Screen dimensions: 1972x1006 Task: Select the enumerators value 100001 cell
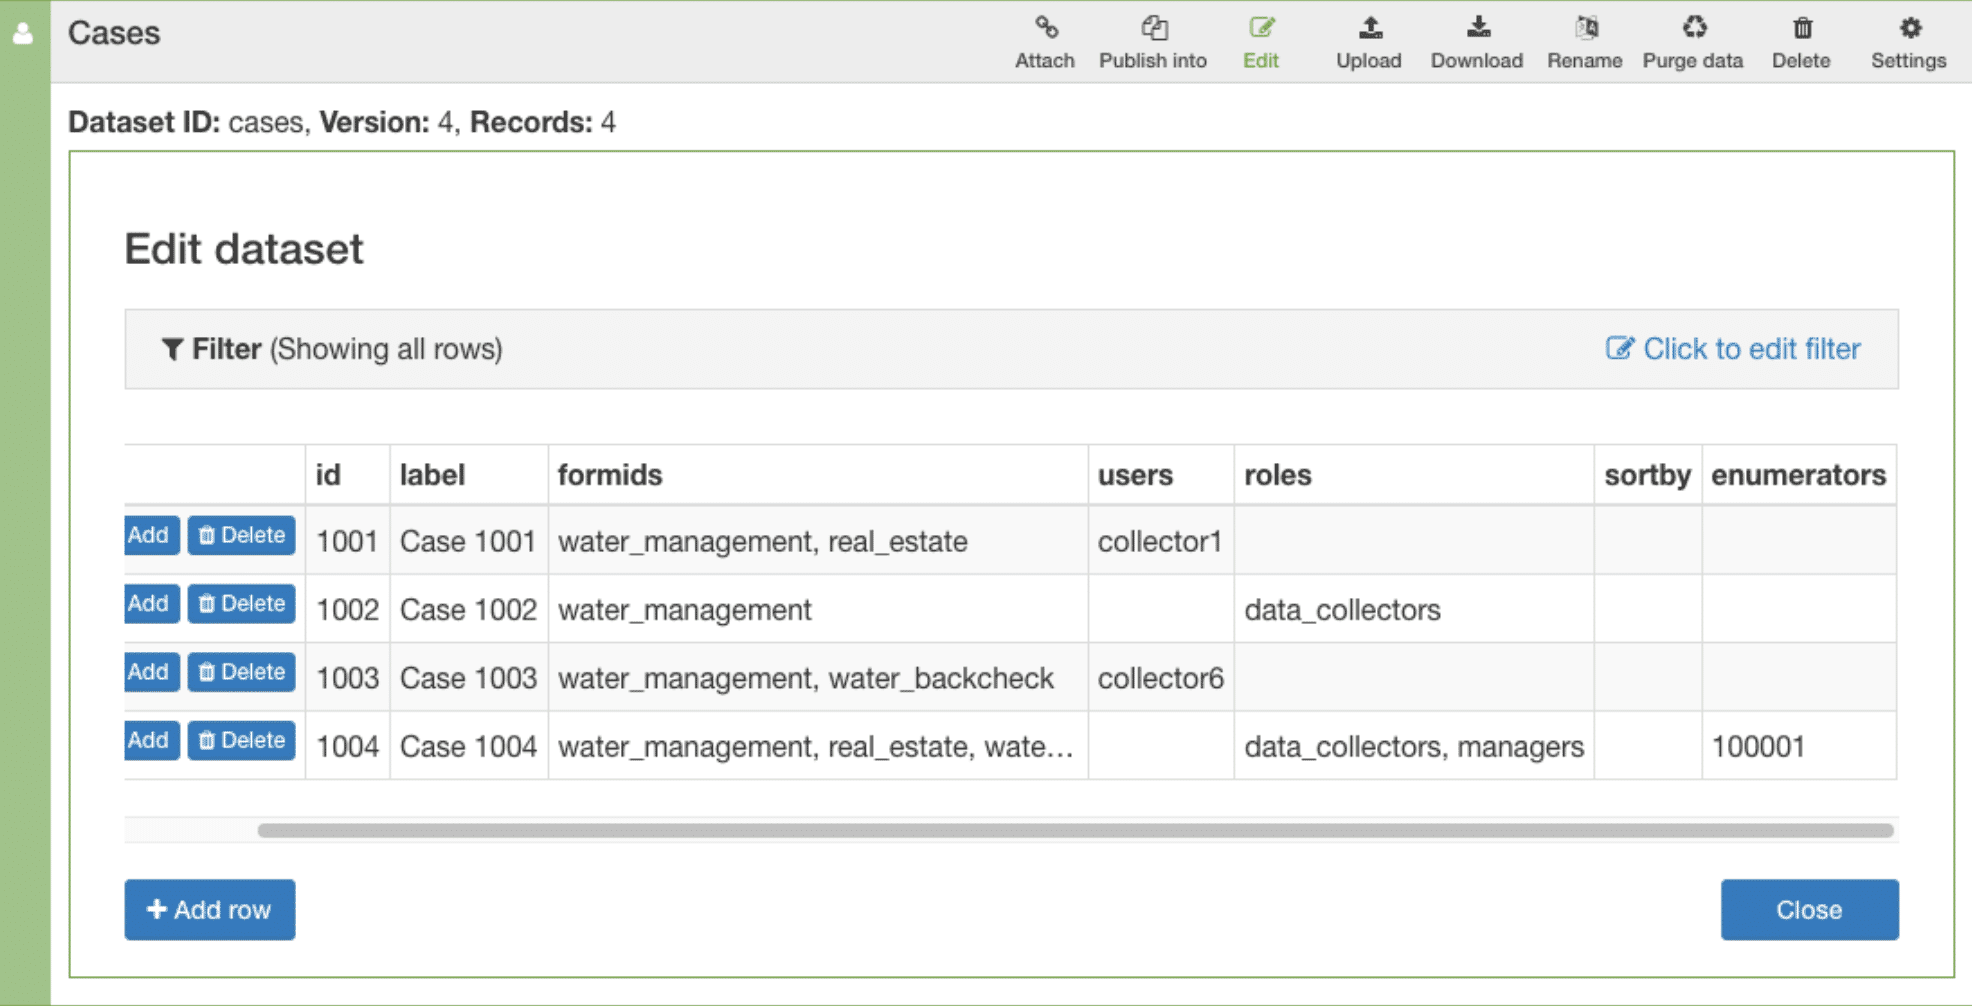click(1757, 746)
